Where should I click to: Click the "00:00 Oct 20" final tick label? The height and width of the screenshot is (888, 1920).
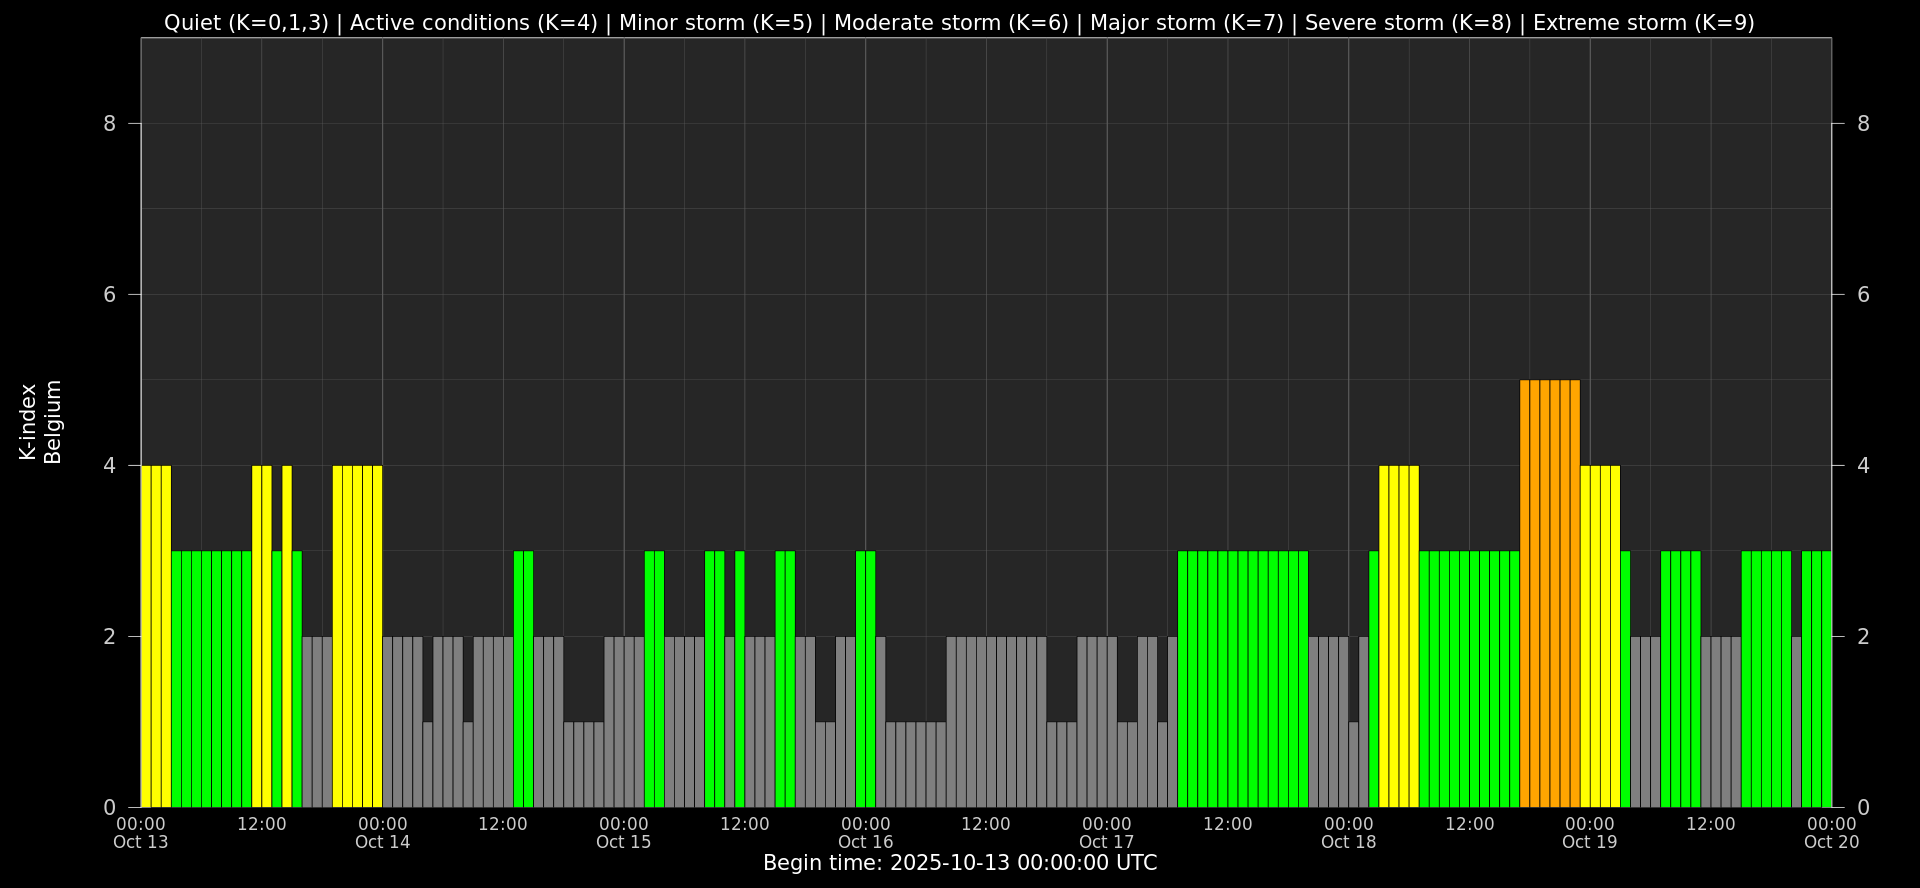point(1831,833)
